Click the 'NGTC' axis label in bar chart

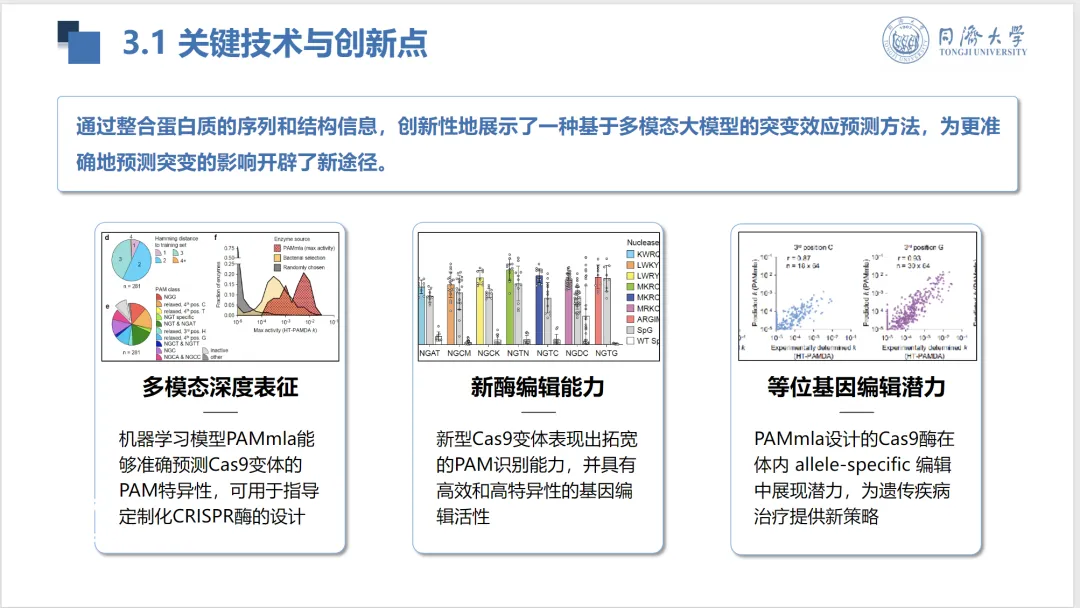(x=548, y=353)
